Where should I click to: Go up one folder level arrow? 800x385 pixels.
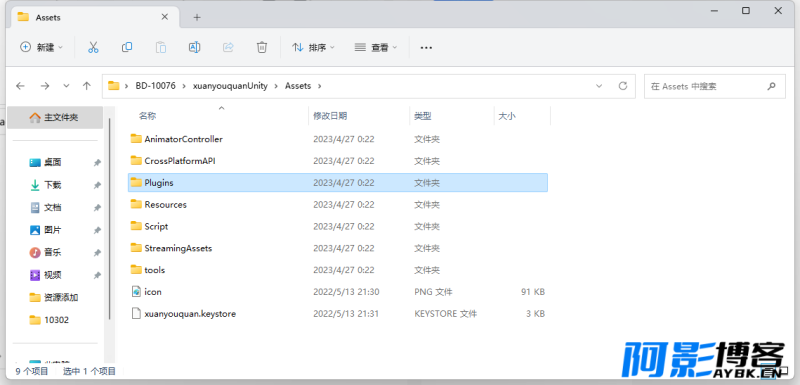[87, 86]
